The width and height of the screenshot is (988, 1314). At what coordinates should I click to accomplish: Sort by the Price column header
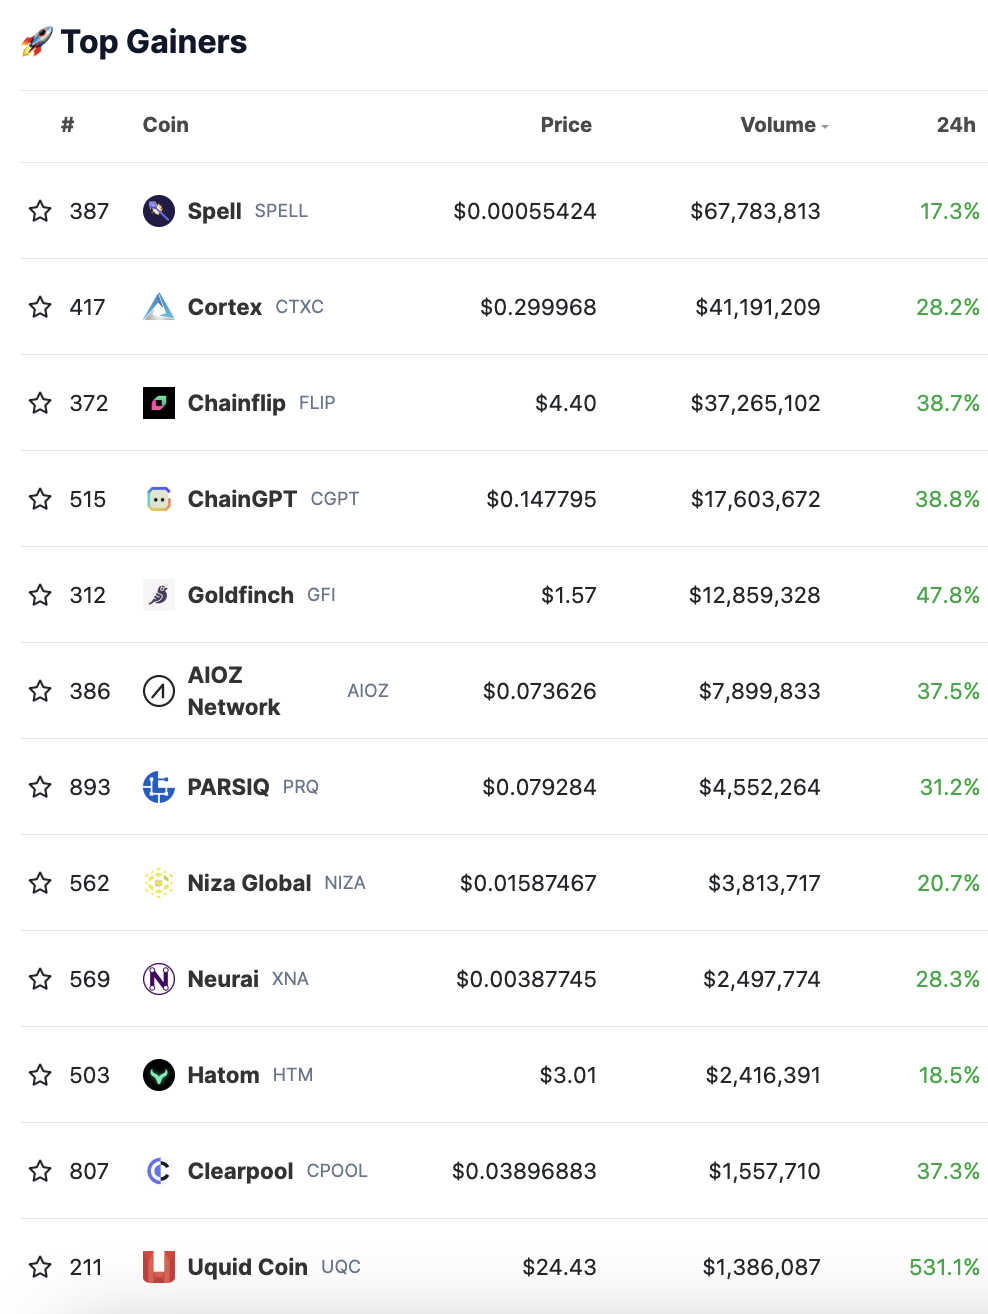566,125
